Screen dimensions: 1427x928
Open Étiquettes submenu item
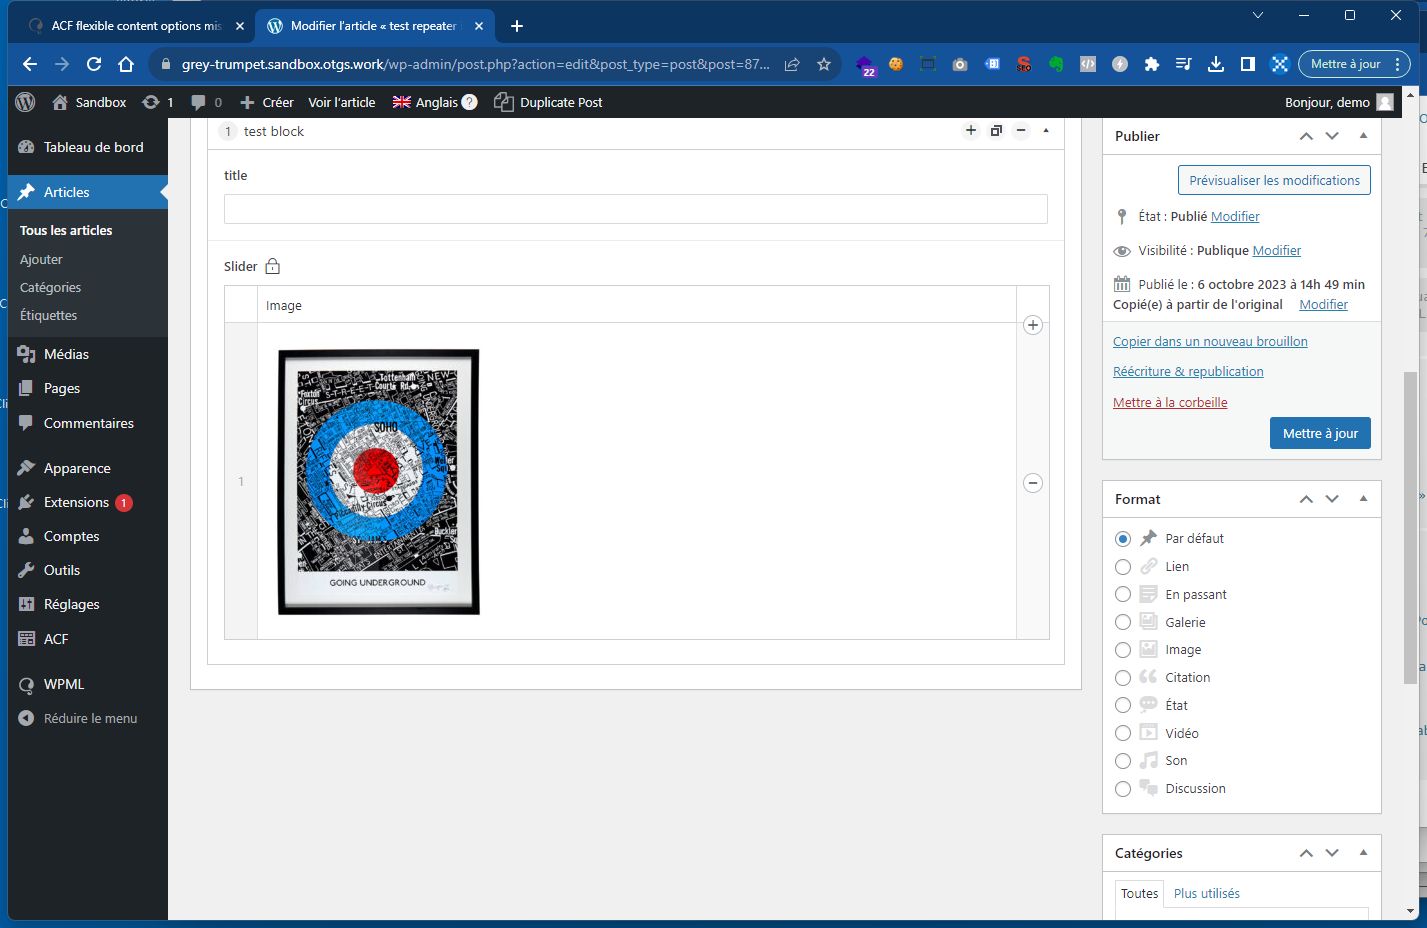(49, 315)
